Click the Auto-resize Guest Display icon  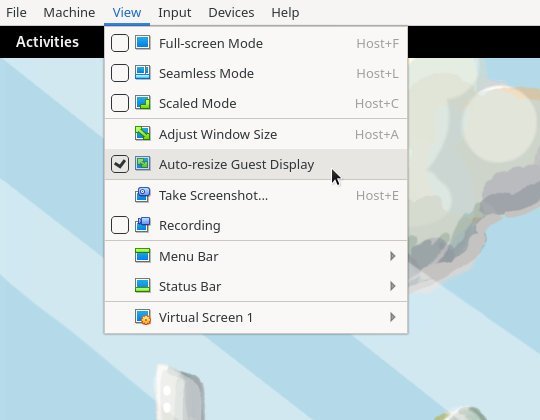coord(142,164)
